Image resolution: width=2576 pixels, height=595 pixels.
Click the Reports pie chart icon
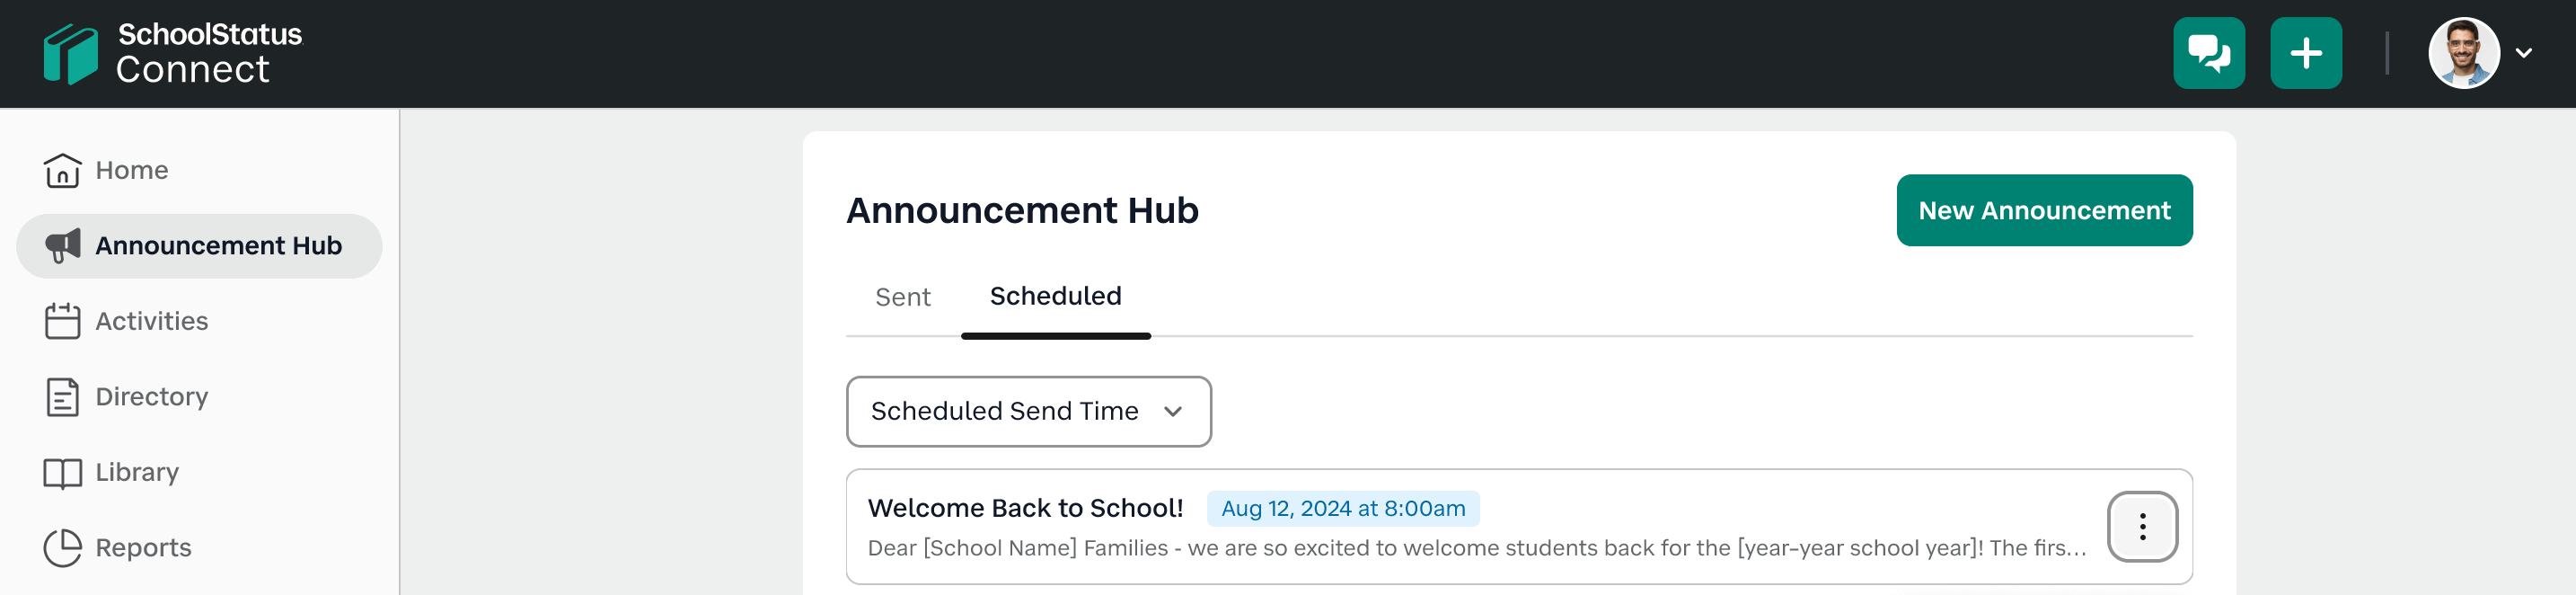[62, 548]
